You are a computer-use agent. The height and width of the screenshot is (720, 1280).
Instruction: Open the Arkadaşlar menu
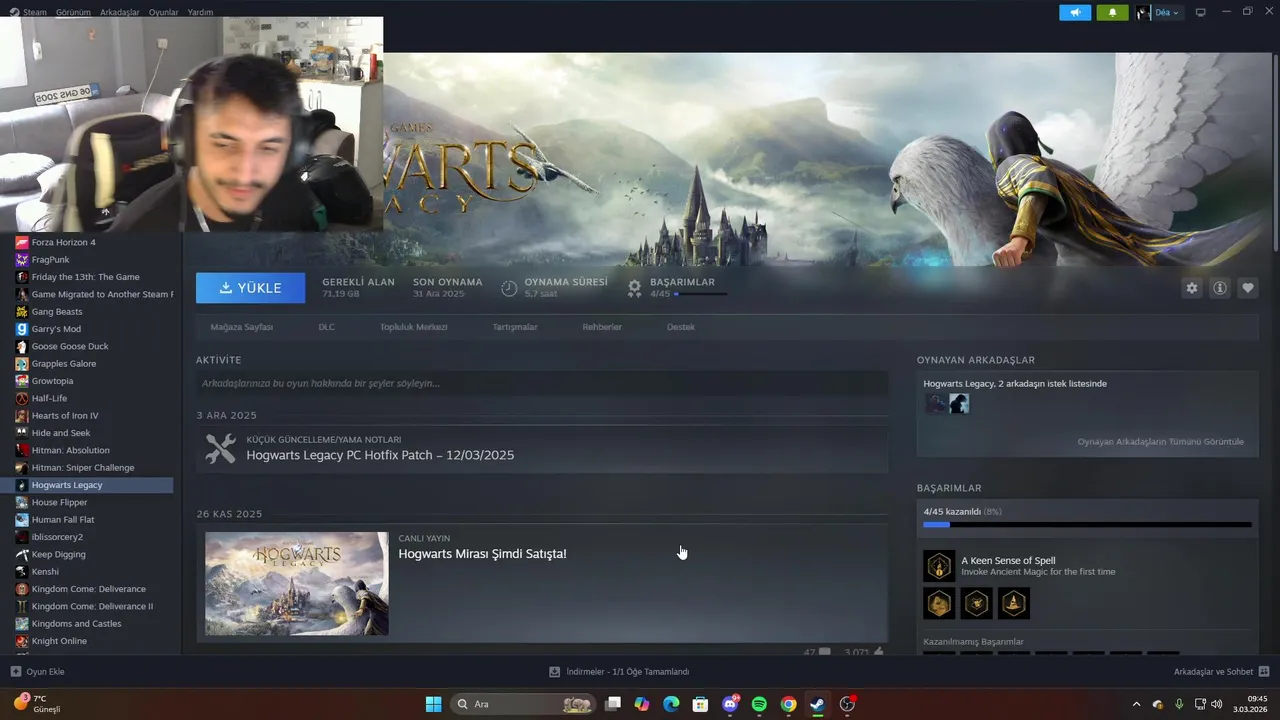click(120, 13)
